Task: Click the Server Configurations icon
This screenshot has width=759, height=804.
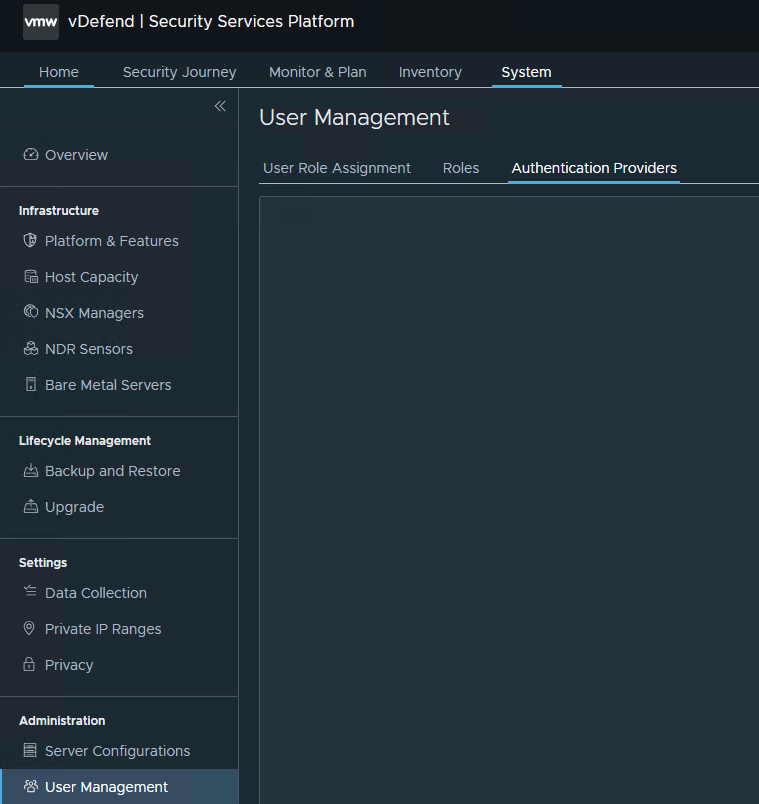Action: click(30, 751)
